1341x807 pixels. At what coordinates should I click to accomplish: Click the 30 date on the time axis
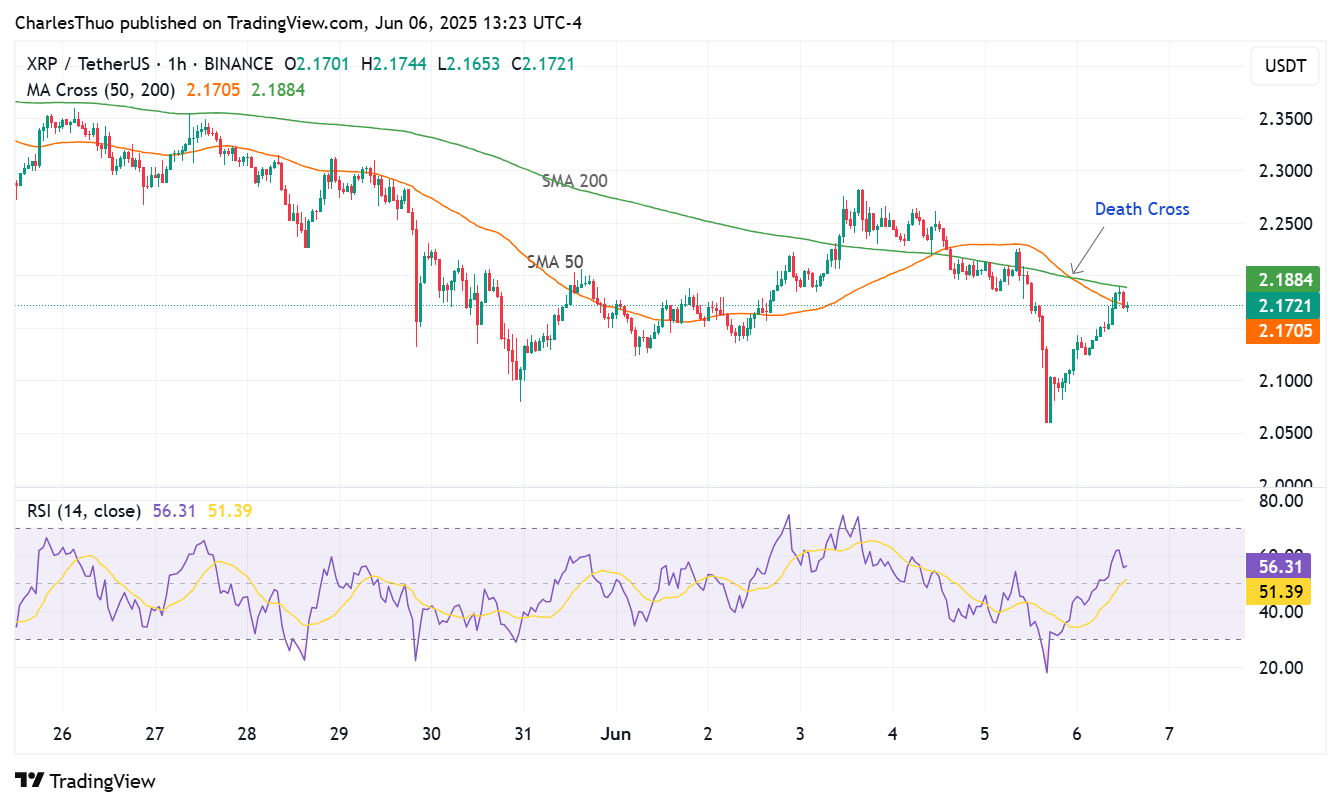[431, 733]
